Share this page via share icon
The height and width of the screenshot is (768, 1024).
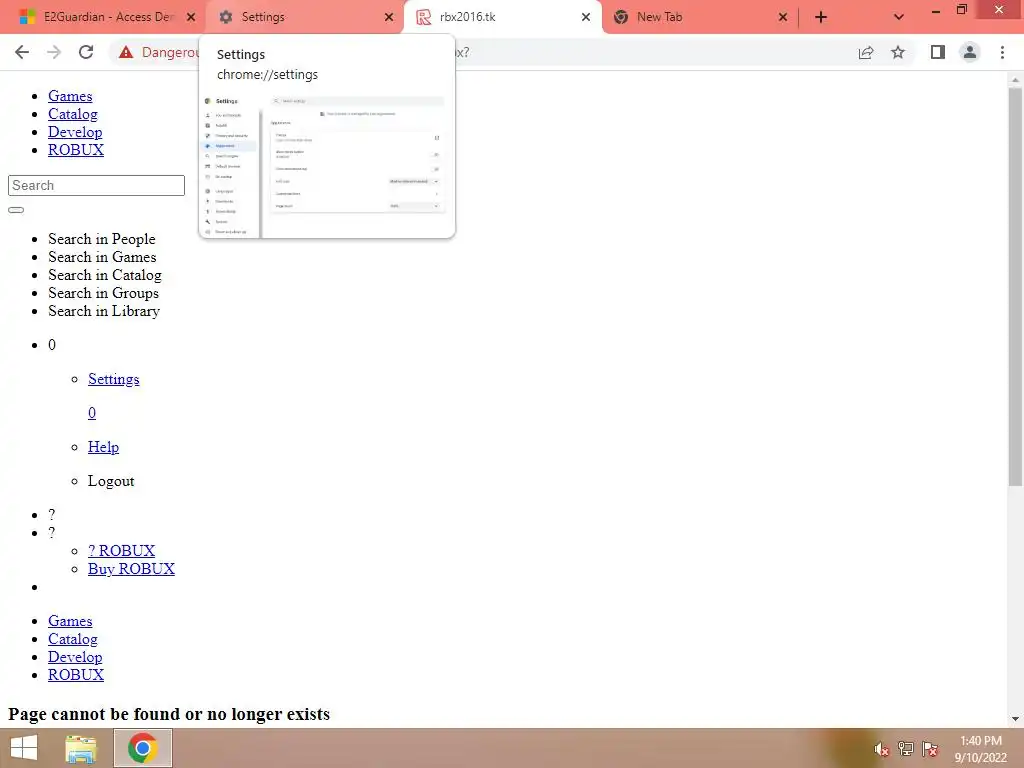[866, 52]
